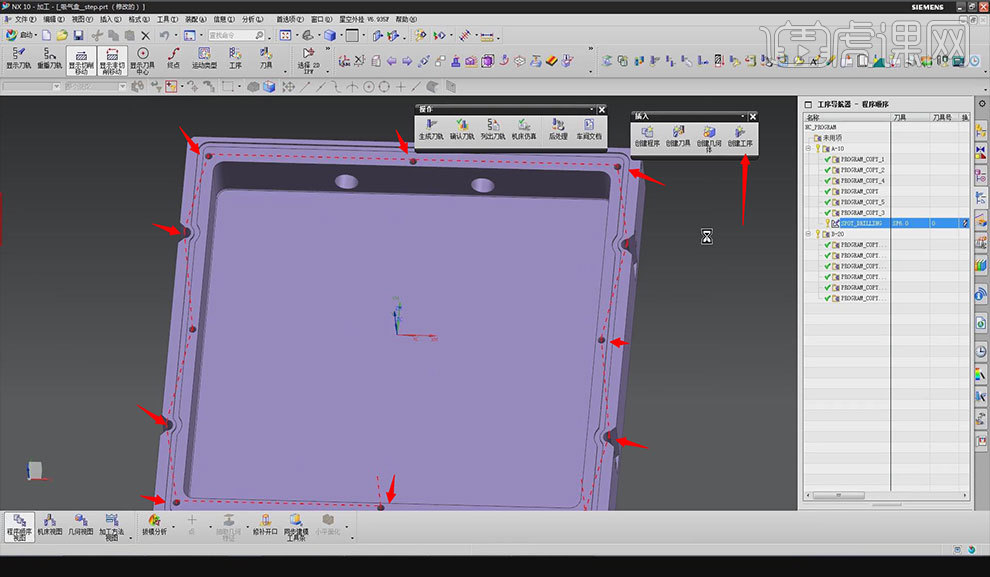The width and height of the screenshot is (990, 577).
Task: Close the 操作 floating toolbar
Action: [x=602, y=110]
